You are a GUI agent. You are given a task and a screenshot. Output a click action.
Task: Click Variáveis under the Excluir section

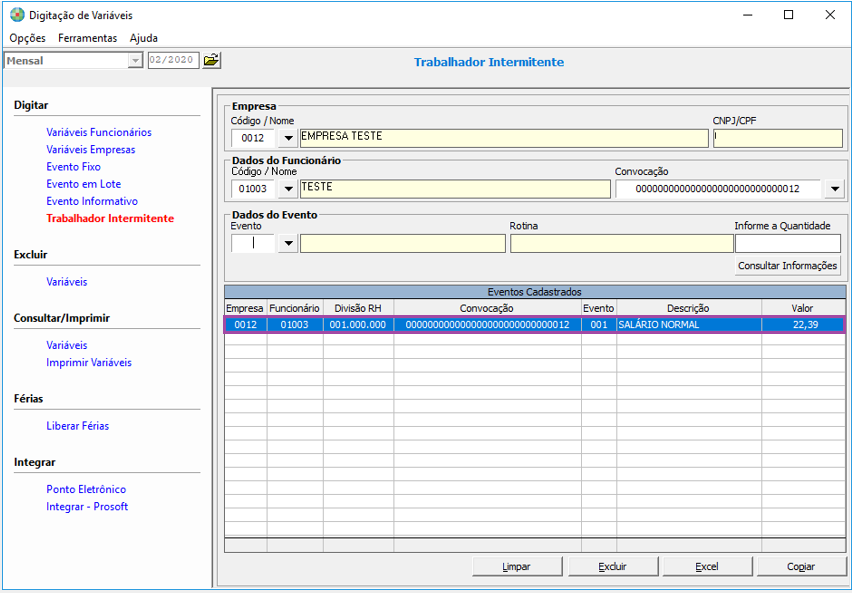pyautogui.click(x=67, y=282)
